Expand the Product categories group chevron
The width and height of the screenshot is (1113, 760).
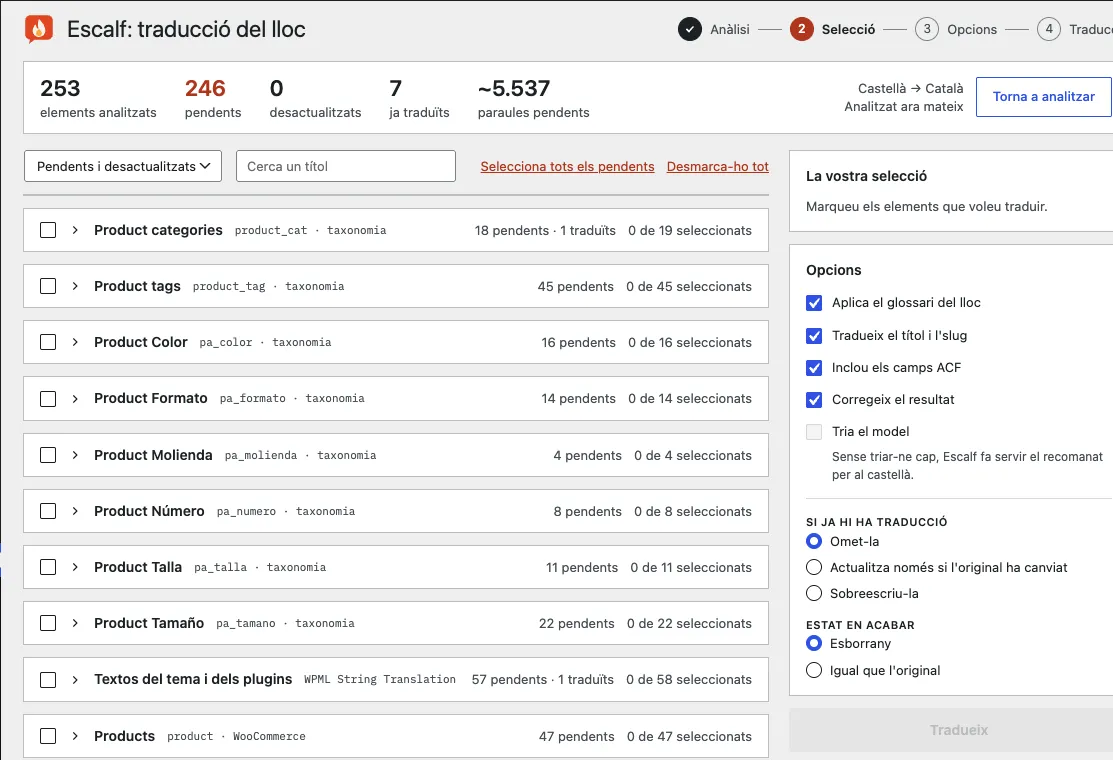(x=75, y=230)
